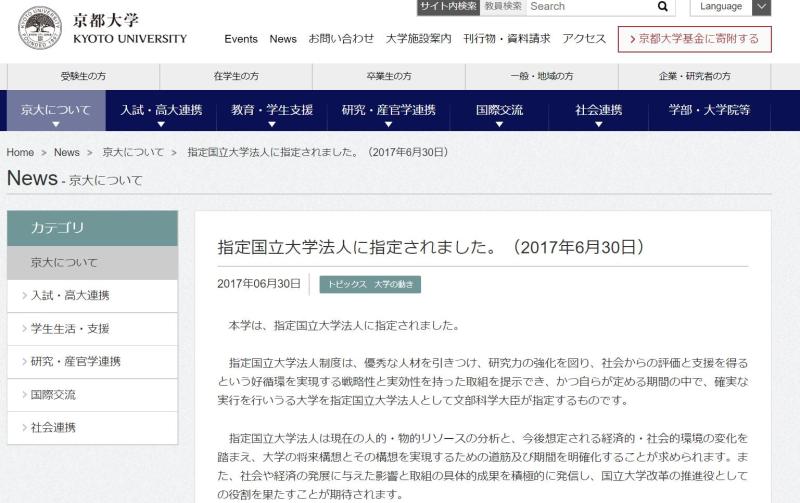800x503 pixels.
Task: Expand the 入試・高大連携 main menu
Action: coord(161,111)
